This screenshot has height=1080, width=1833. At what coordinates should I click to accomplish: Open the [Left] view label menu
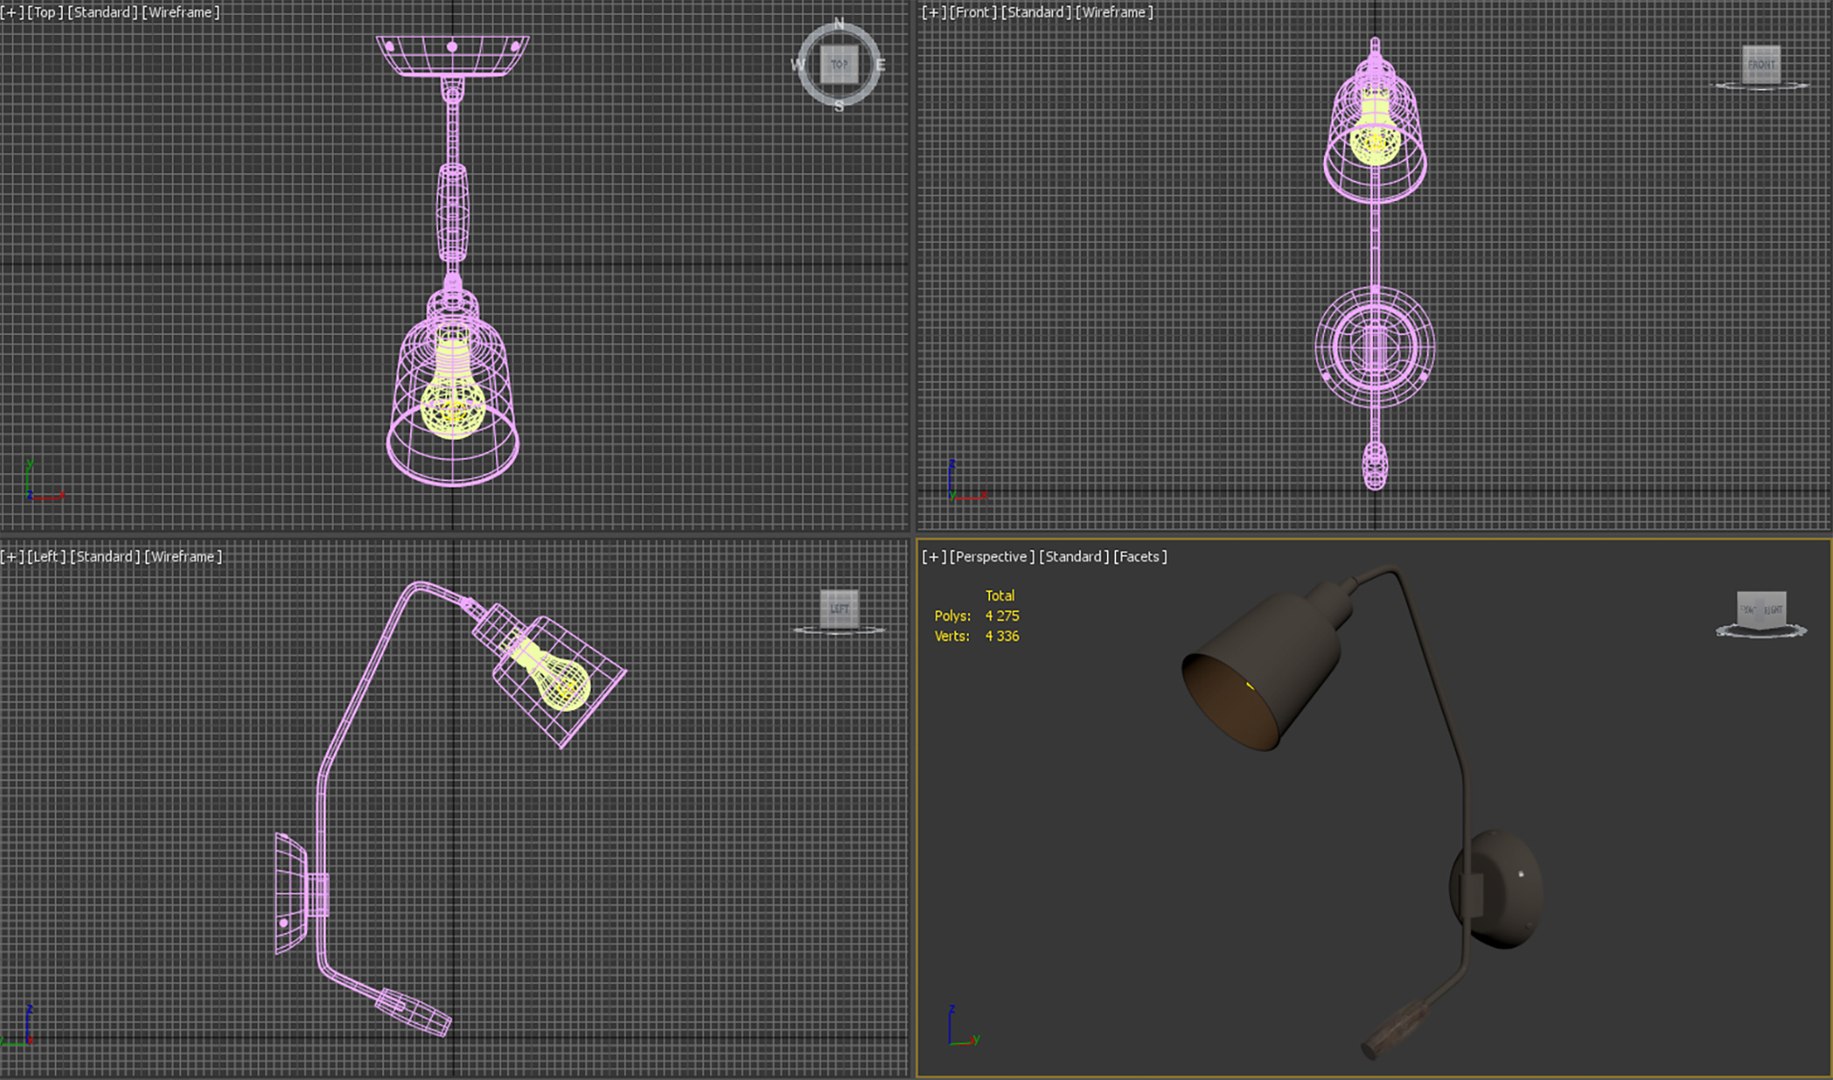[x=47, y=556]
